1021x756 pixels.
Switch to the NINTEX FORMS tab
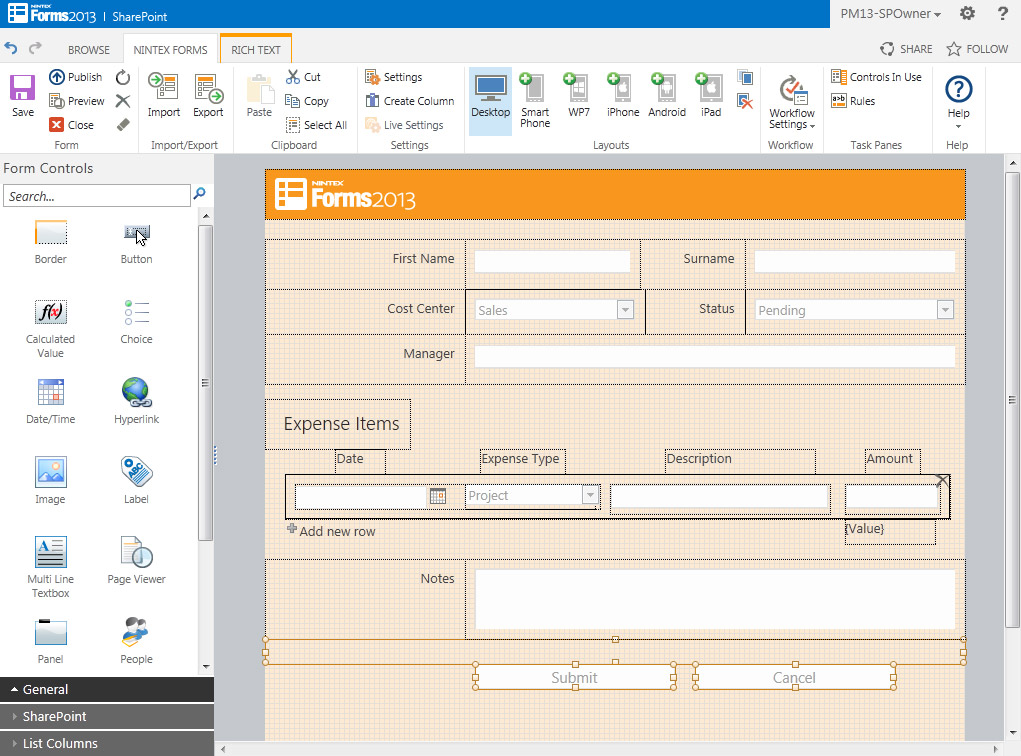[171, 49]
